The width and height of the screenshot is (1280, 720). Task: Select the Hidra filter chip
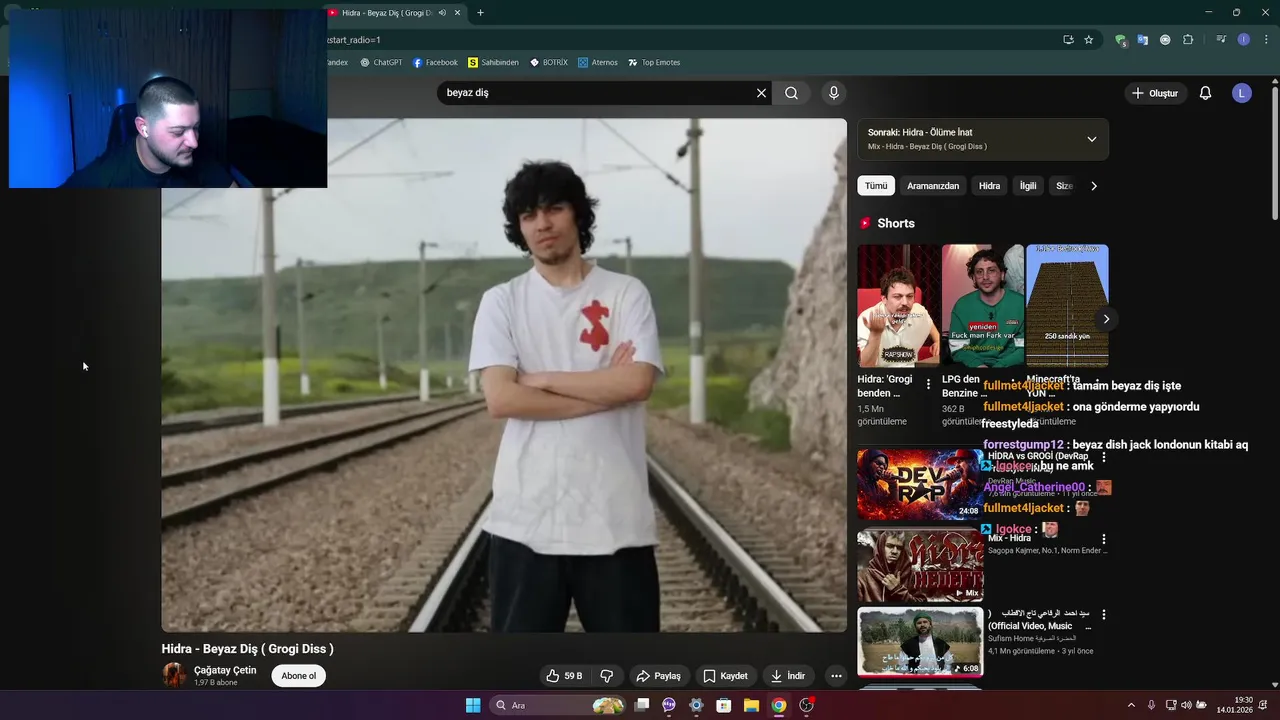[x=989, y=186]
